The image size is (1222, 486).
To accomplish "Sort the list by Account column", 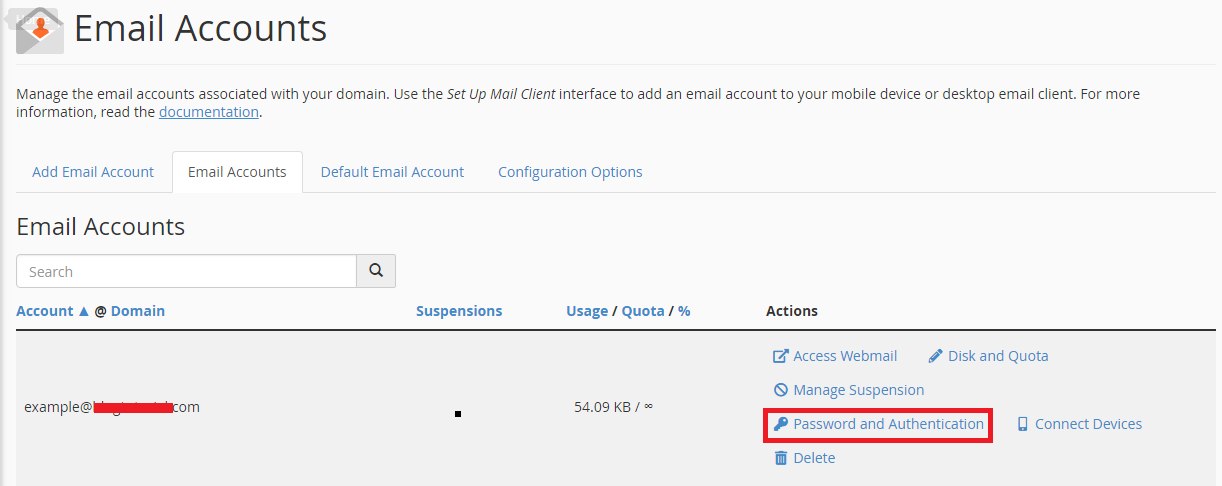I will 45,311.
